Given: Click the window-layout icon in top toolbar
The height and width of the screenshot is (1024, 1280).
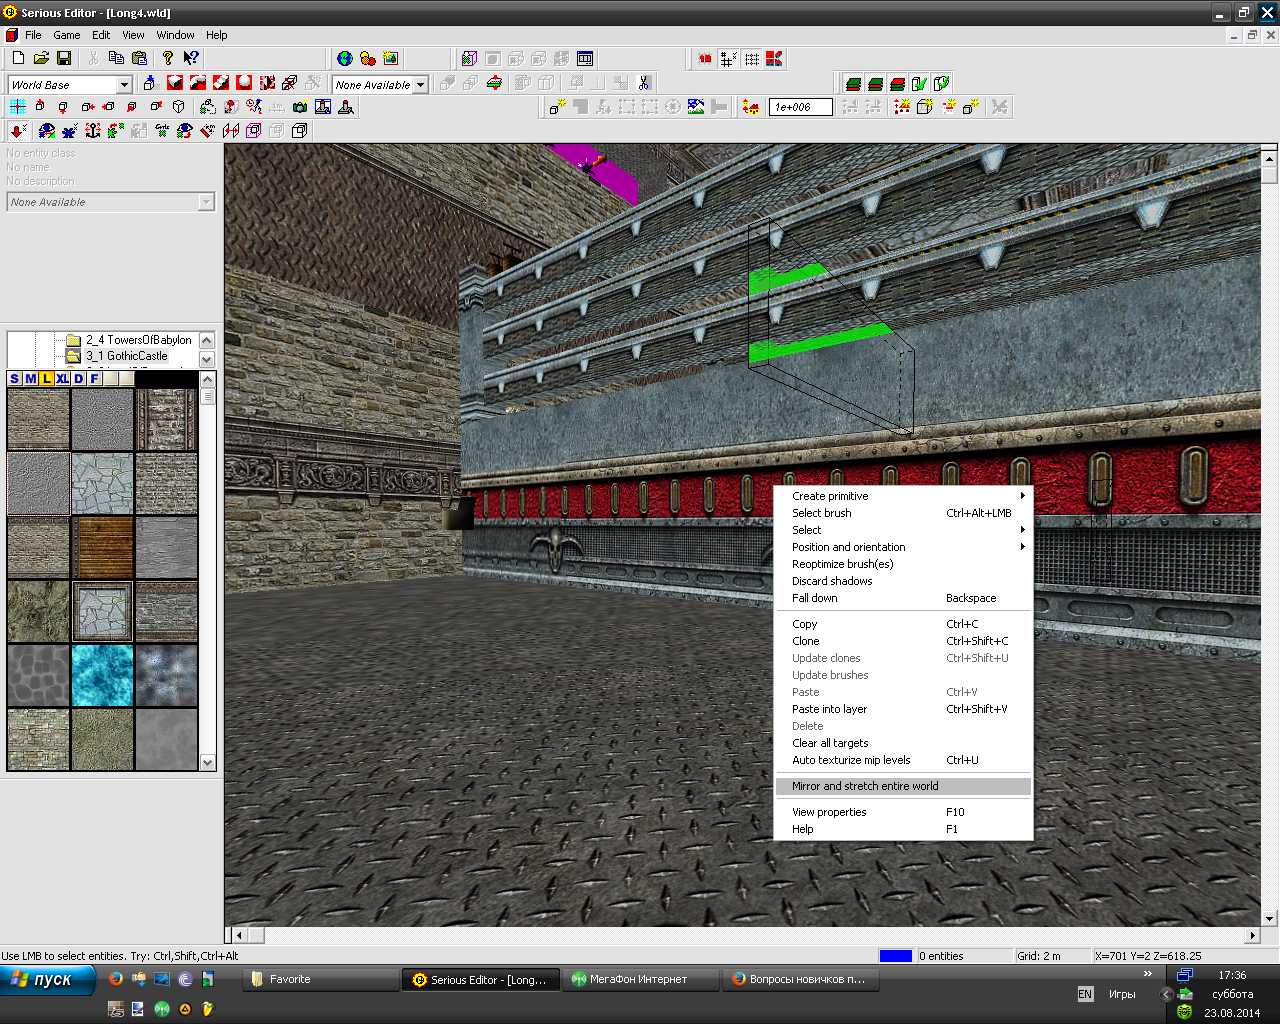Looking at the screenshot, I should [585, 59].
